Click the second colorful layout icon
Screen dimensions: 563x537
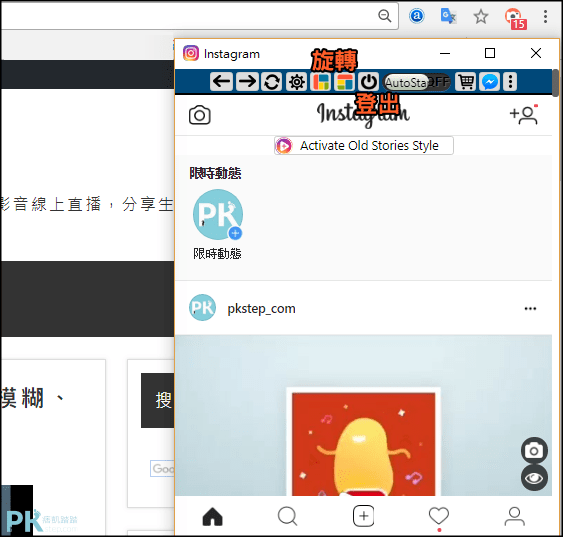pyautogui.click(x=344, y=81)
